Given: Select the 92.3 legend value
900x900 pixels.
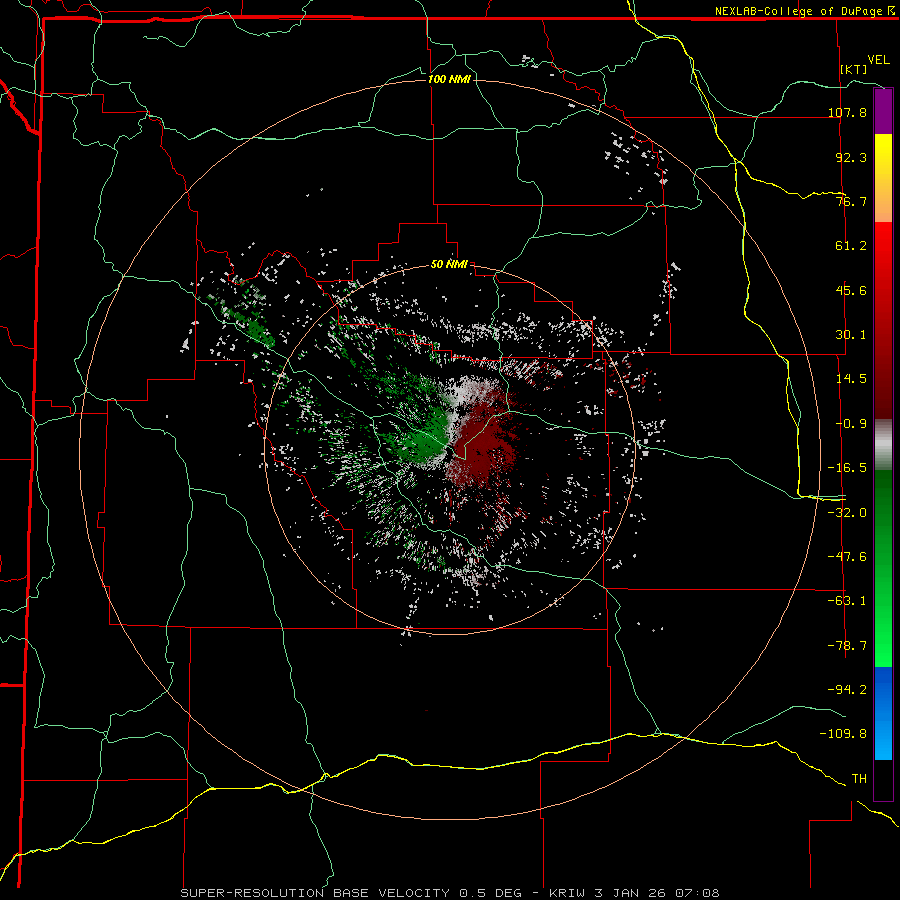Looking at the screenshot, I should pyautogui.click(x=851, y=157).
